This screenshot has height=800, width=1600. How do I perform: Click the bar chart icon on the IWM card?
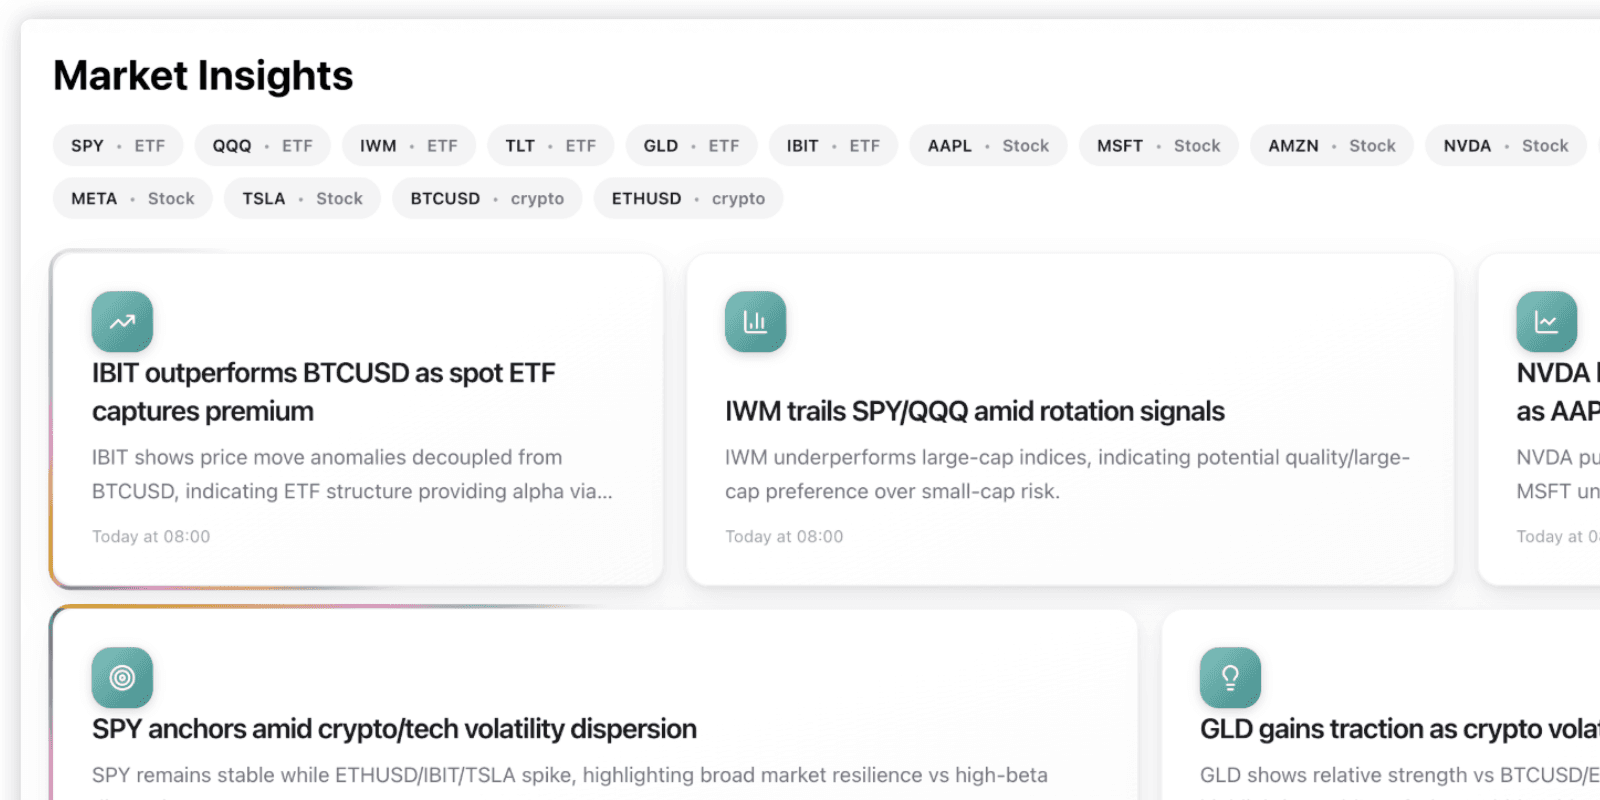(x=755, y=321)
